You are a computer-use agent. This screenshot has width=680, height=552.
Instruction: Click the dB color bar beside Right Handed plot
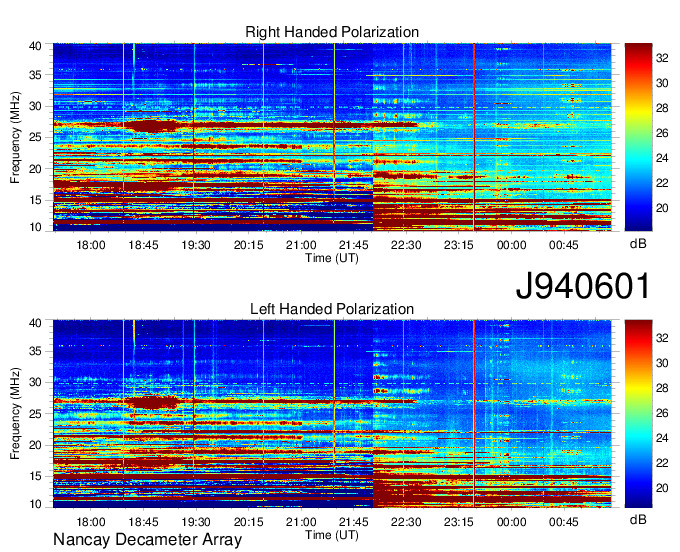pos(638,137)
